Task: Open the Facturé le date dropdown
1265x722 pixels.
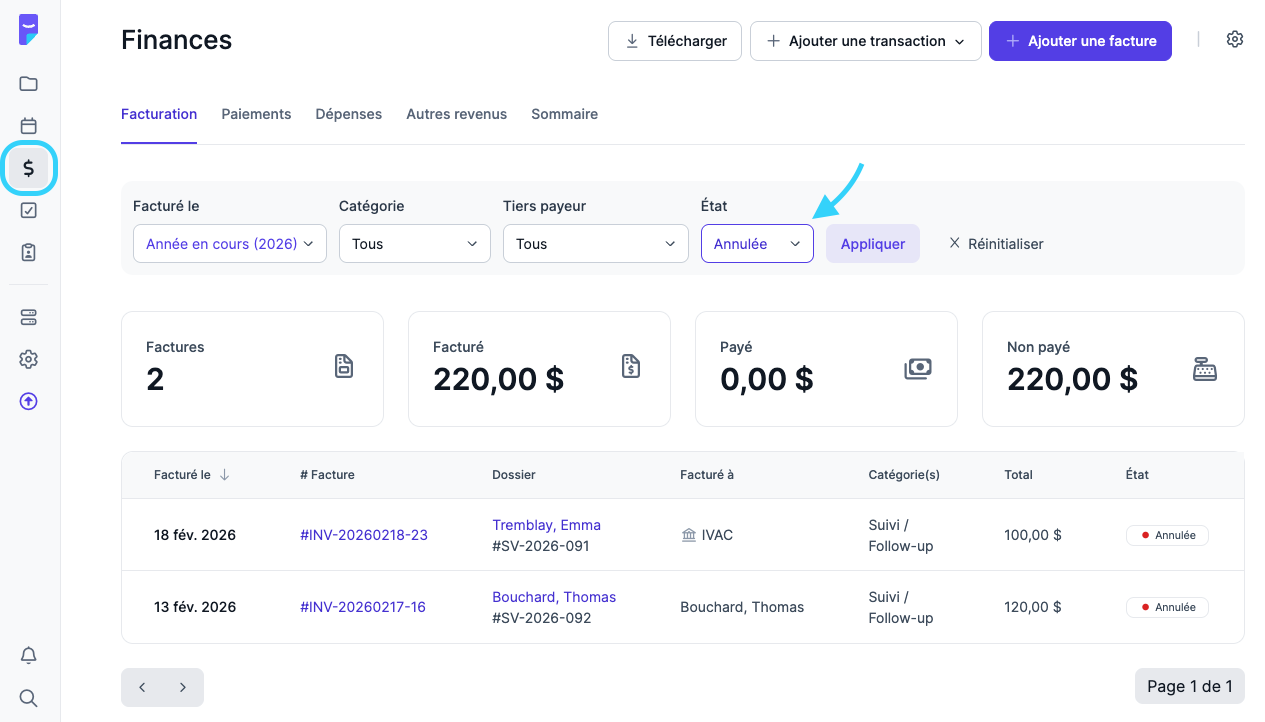Action: (229, 244)
